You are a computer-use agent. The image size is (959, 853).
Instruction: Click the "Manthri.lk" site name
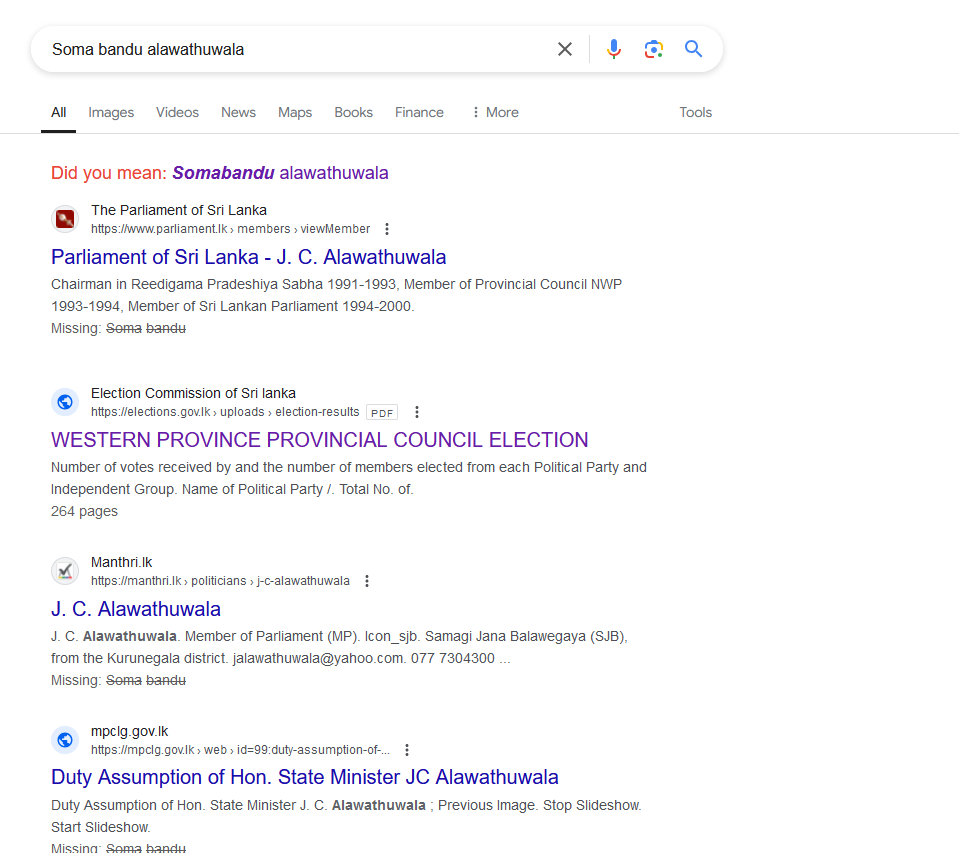coord(122,563)
